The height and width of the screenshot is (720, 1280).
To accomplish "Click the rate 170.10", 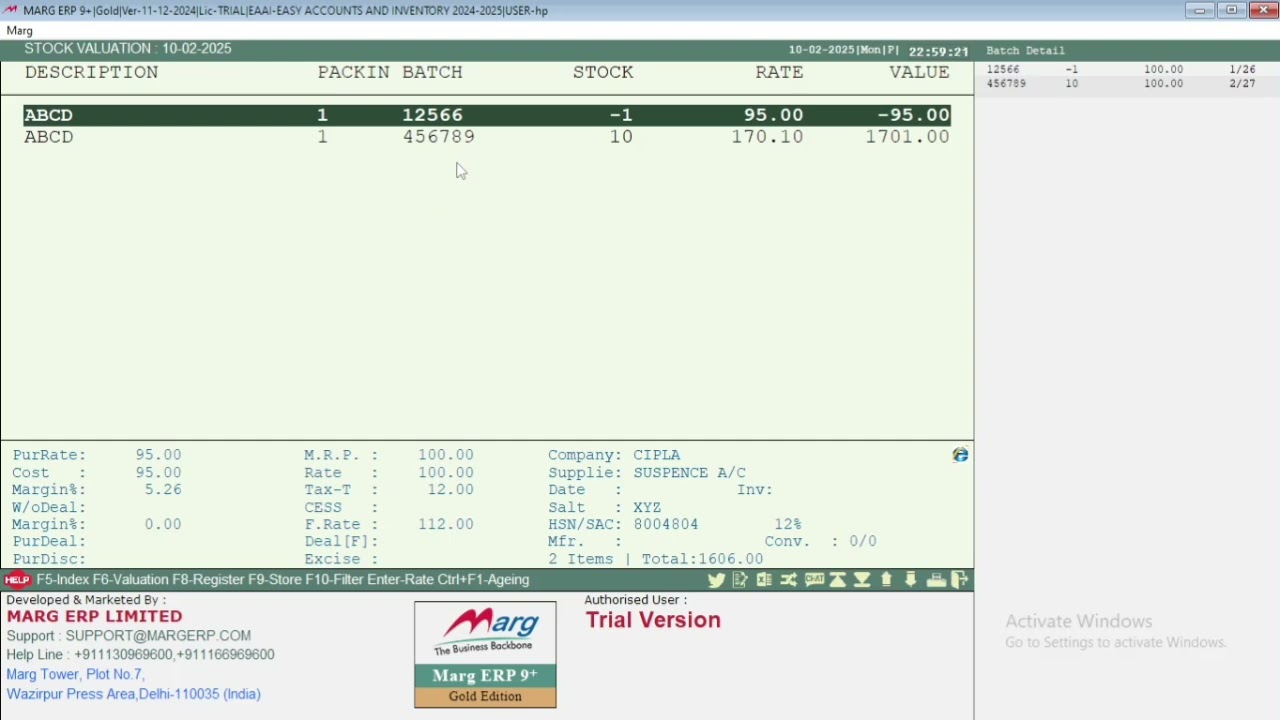I will tap(767, 137).
